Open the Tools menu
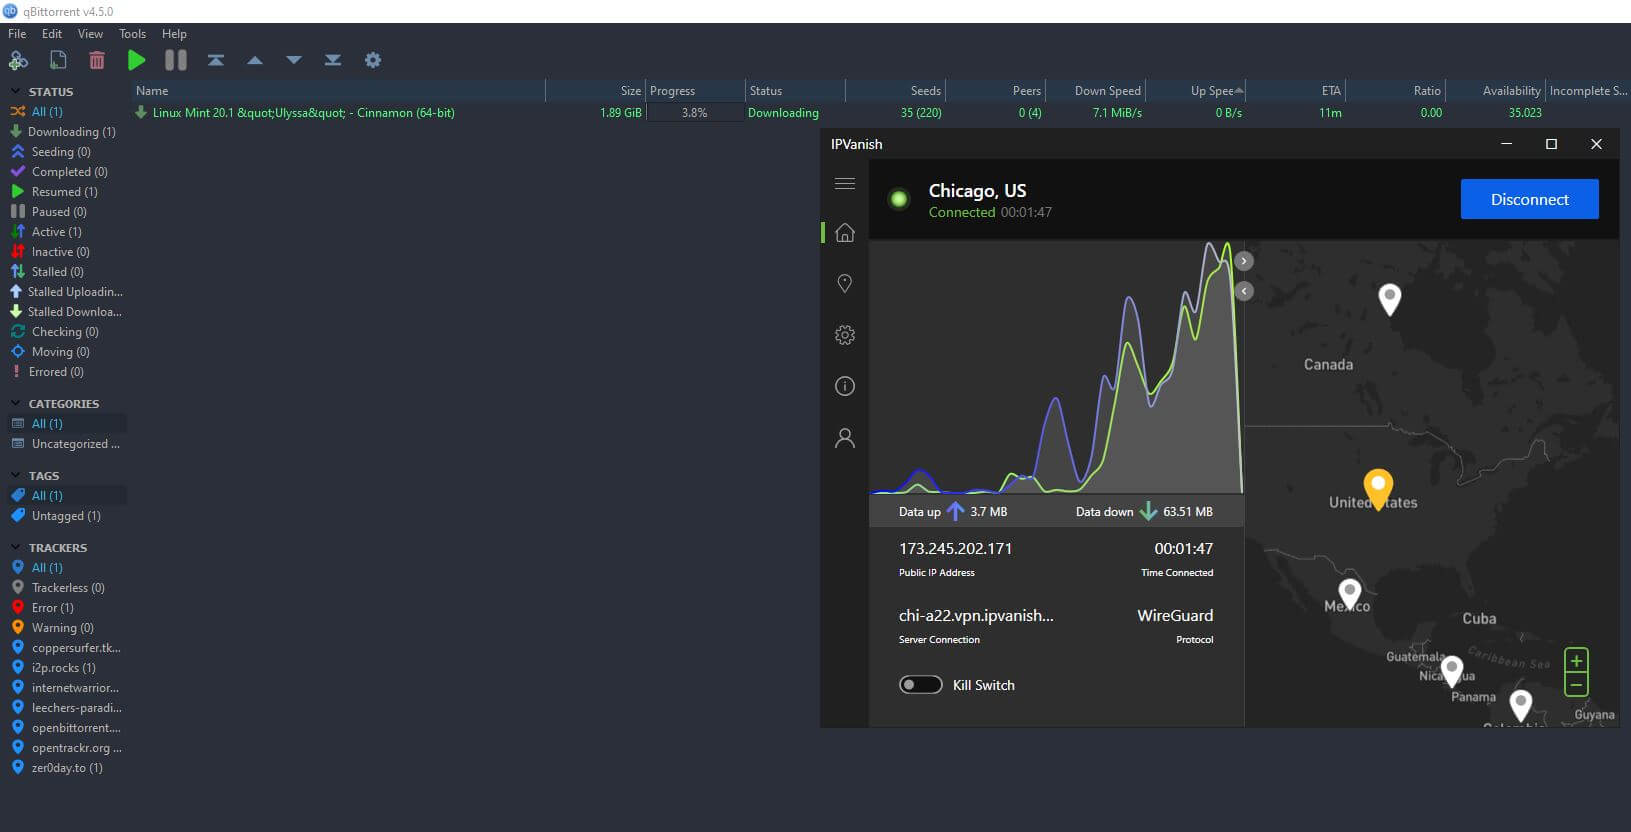Screen dimensions: 1631x832 (x=133, y=34)
